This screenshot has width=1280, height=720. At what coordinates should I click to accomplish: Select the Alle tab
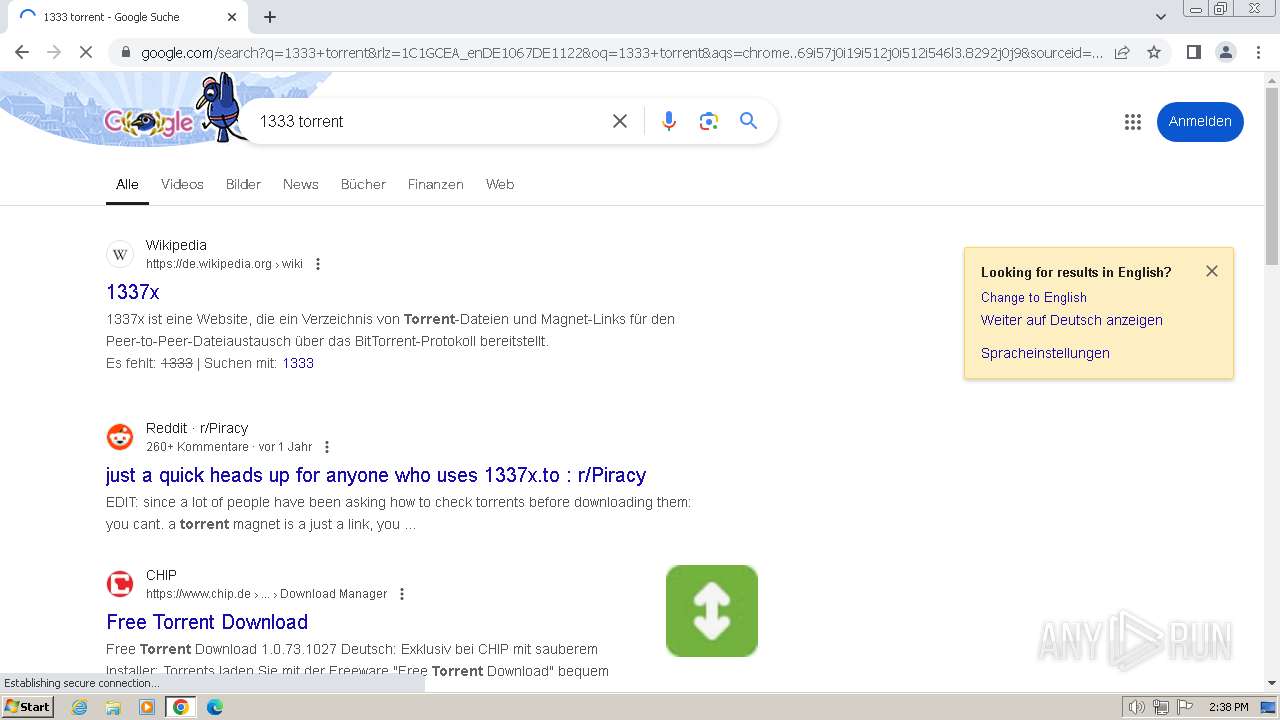127,184
